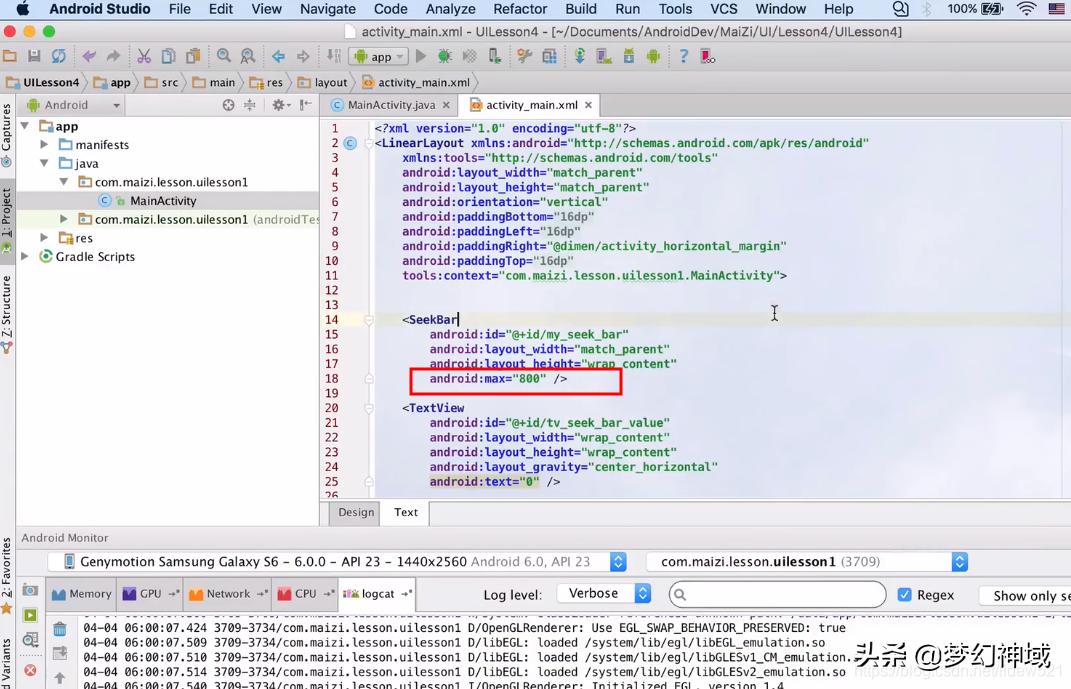The height and width of the screenshot is (689, 1071).
Task: Click the Find magnifier icon in toolbar
Action: tap(224, 57)
